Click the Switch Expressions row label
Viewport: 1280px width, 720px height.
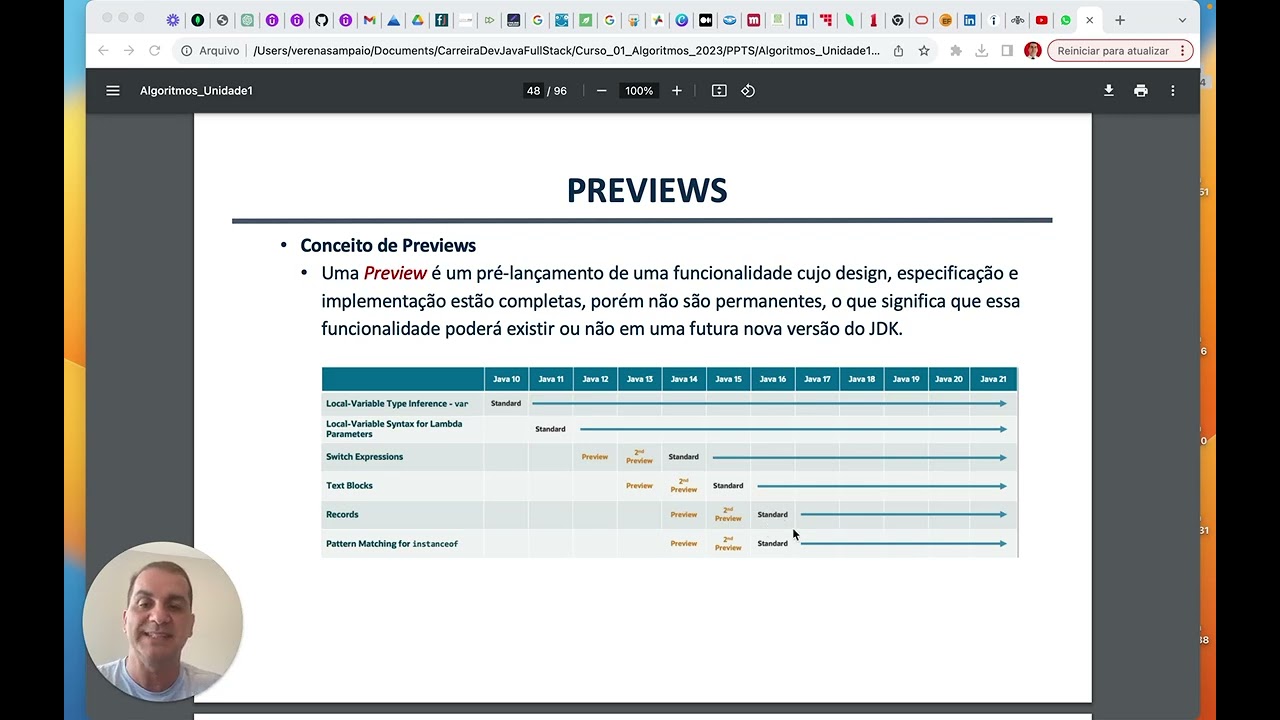click(x=364, y=457)
